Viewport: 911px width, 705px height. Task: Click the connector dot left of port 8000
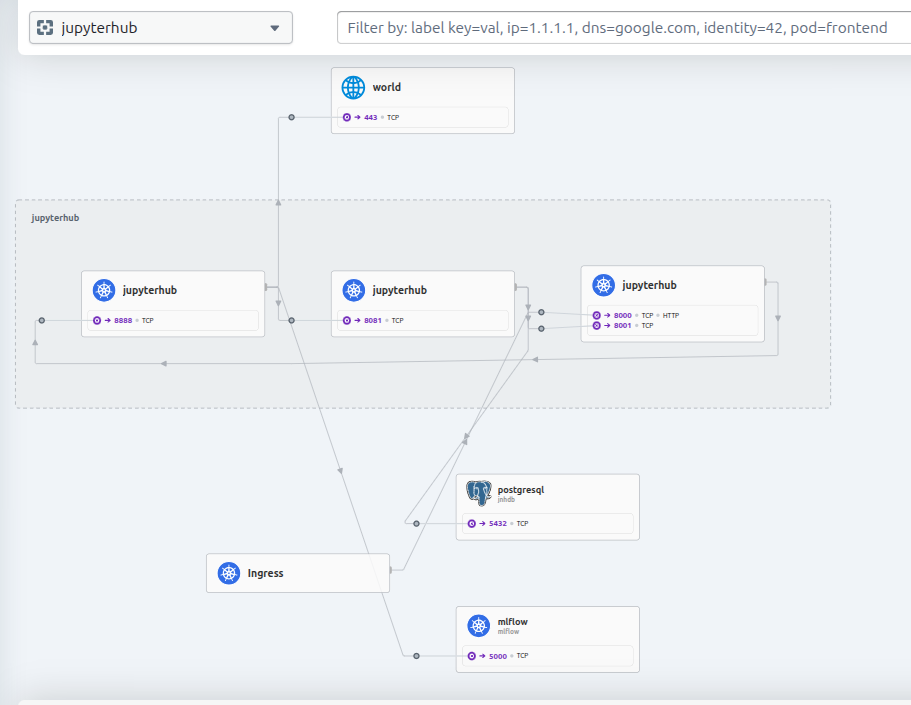pyautogui.click(x=541, y=312)
